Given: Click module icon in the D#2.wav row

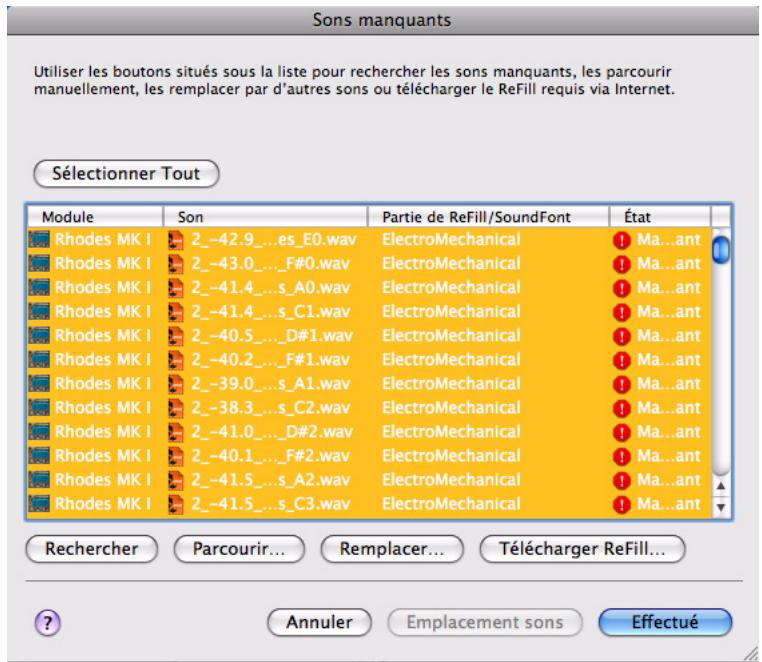Looking at the screenshot, I should 39,432.
